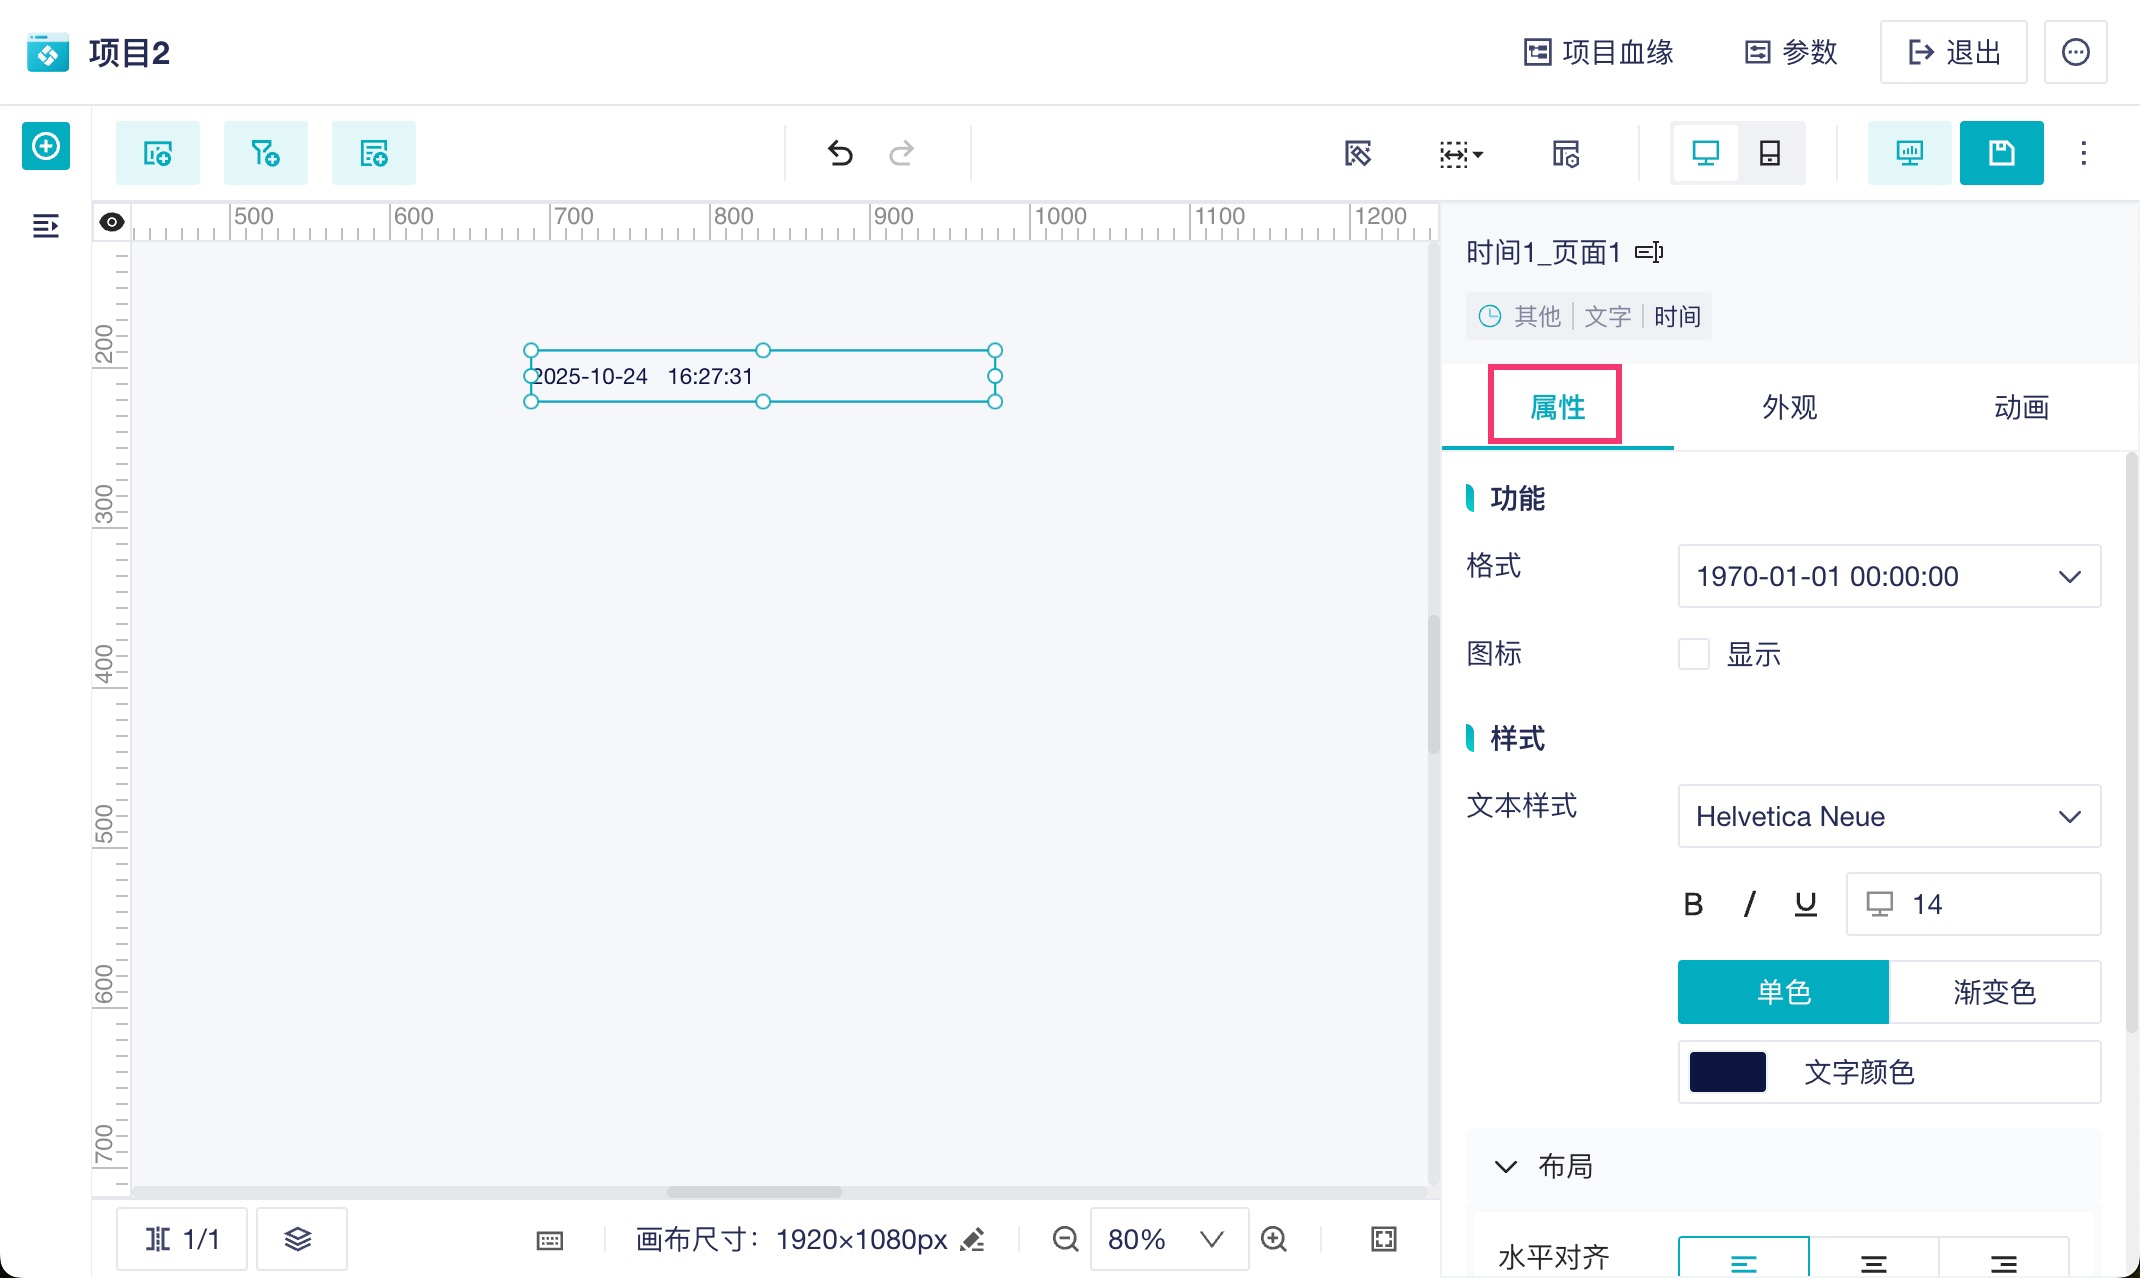This screenshot has width=2140, height=1278.
Task: Click the add component plus icon
Action: click(46, 147)
